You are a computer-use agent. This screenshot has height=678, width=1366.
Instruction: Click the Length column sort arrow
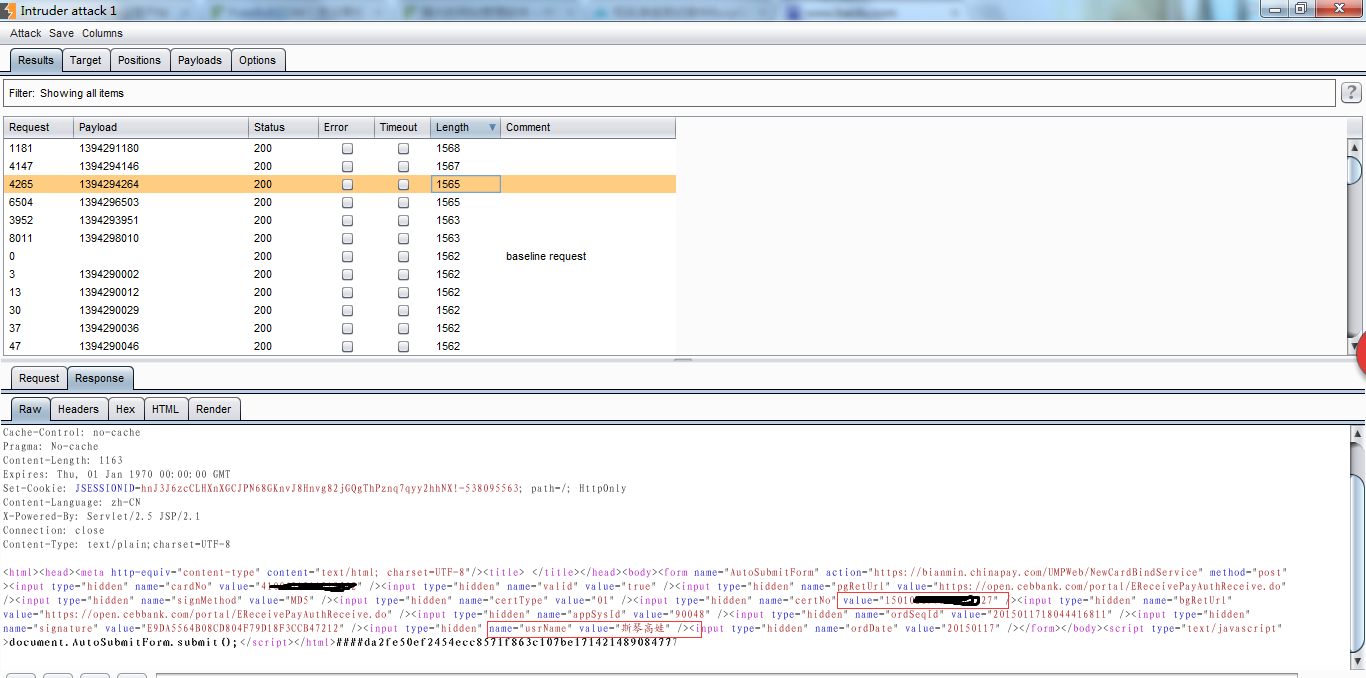click(x=492, y=127)
